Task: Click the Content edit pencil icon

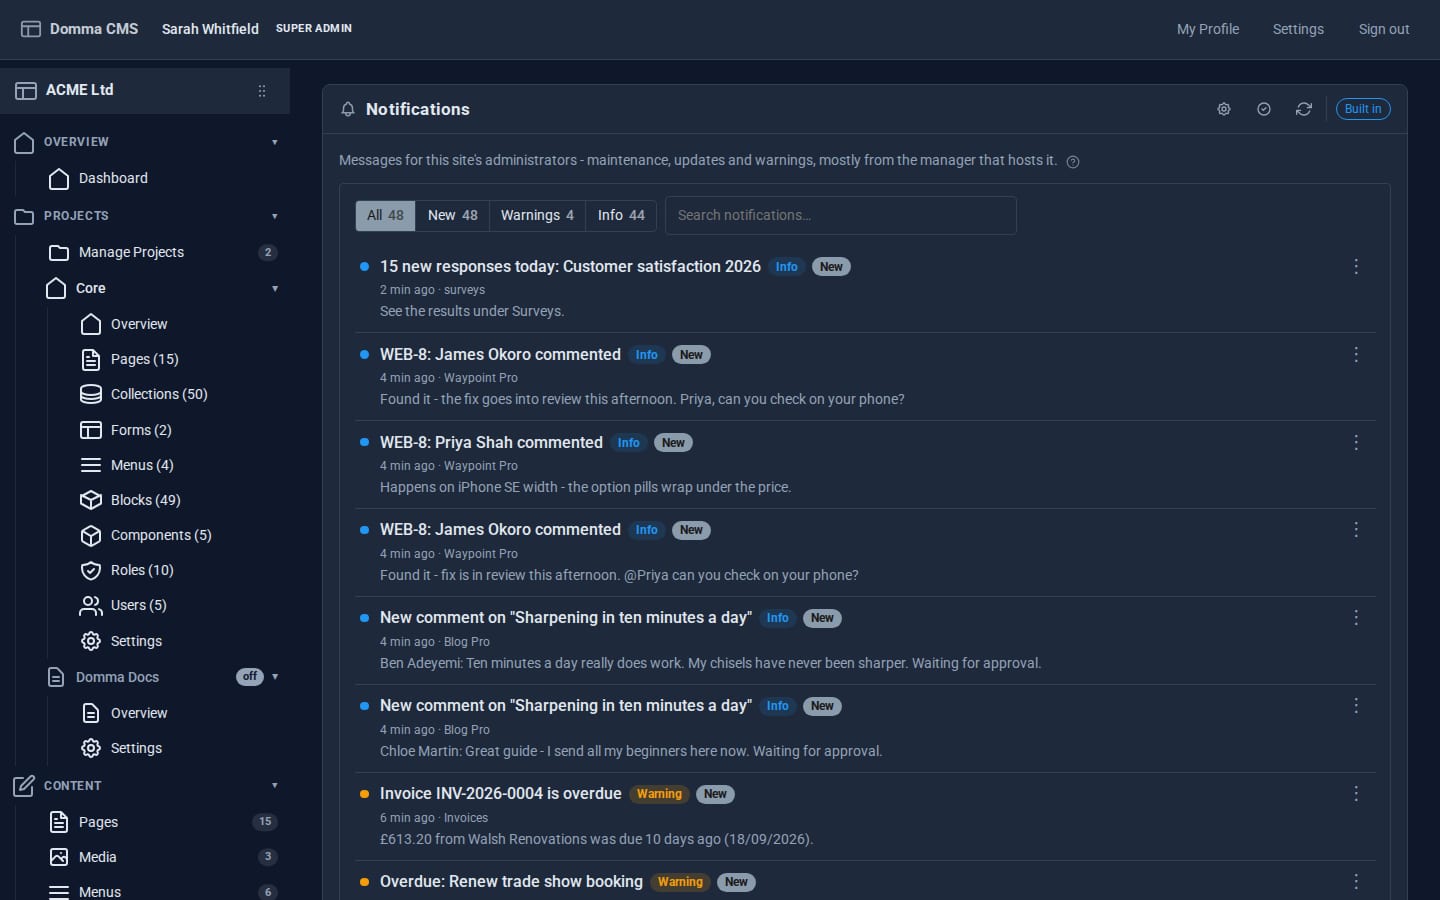Action: [24, 786]
